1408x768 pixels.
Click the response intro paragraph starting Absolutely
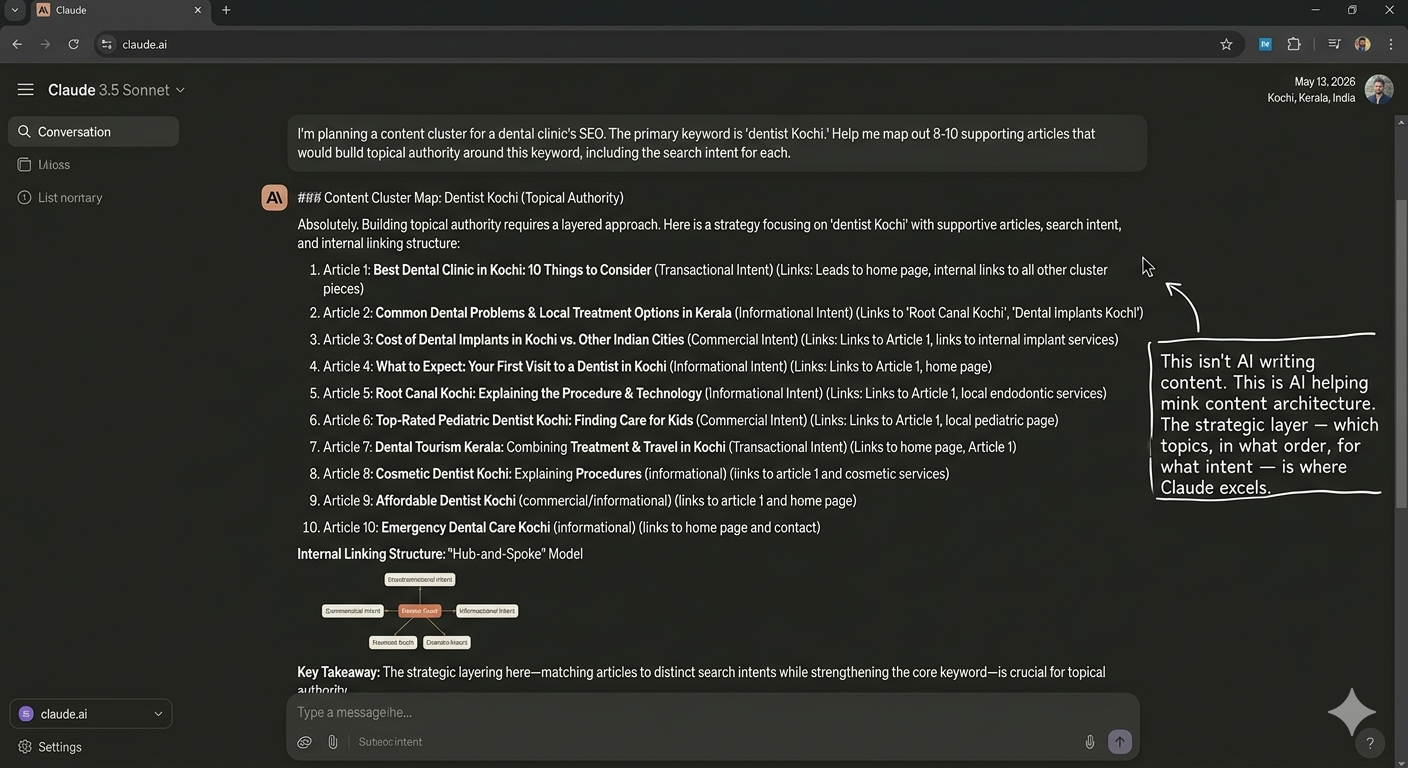[709, 234]
